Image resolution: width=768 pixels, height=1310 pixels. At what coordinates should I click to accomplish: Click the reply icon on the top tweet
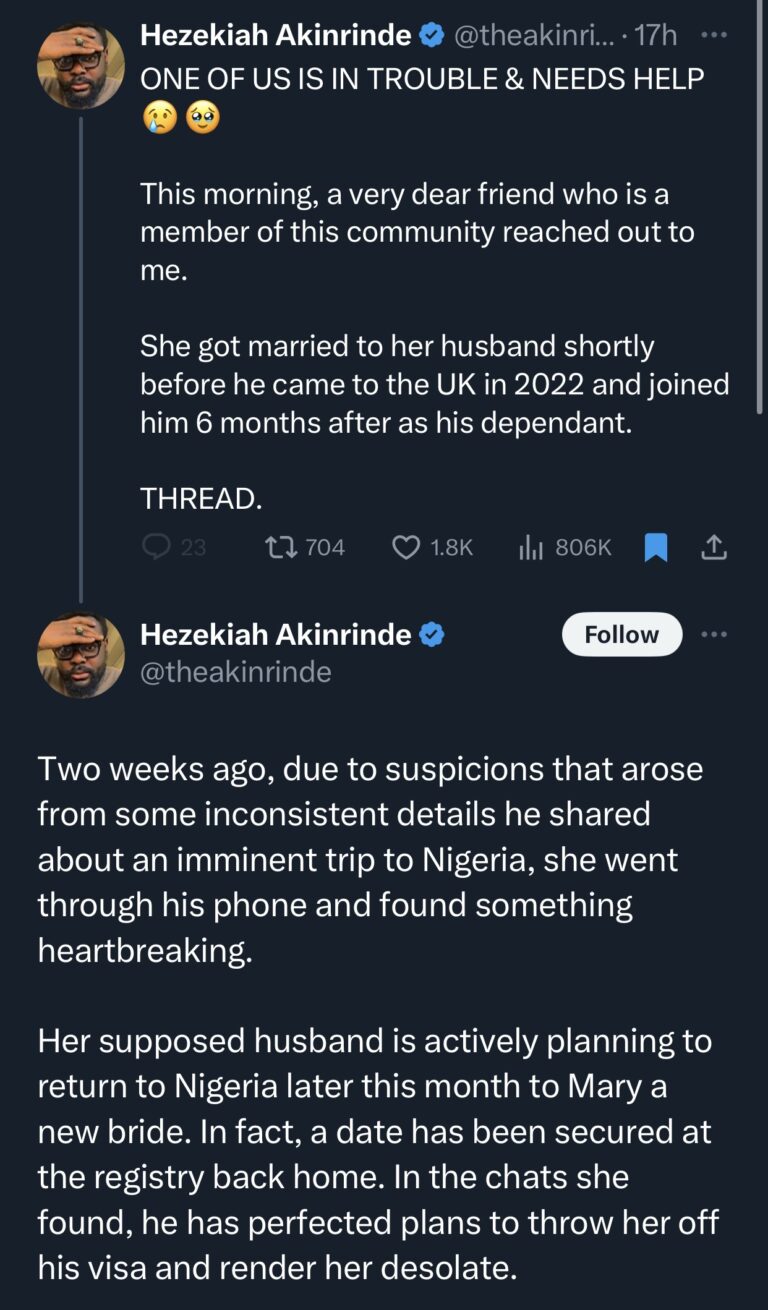pyautogui.click(x=157, y=547)
